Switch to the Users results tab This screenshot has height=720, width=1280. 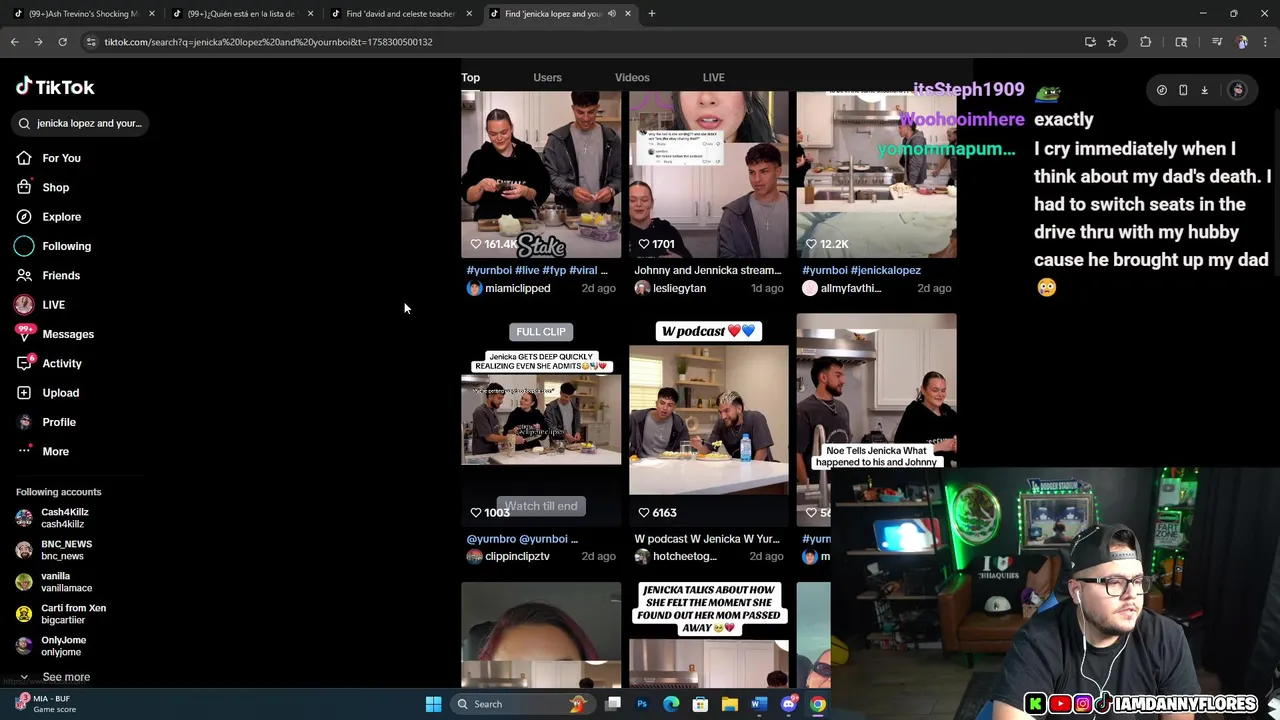[x=547, y=77]
